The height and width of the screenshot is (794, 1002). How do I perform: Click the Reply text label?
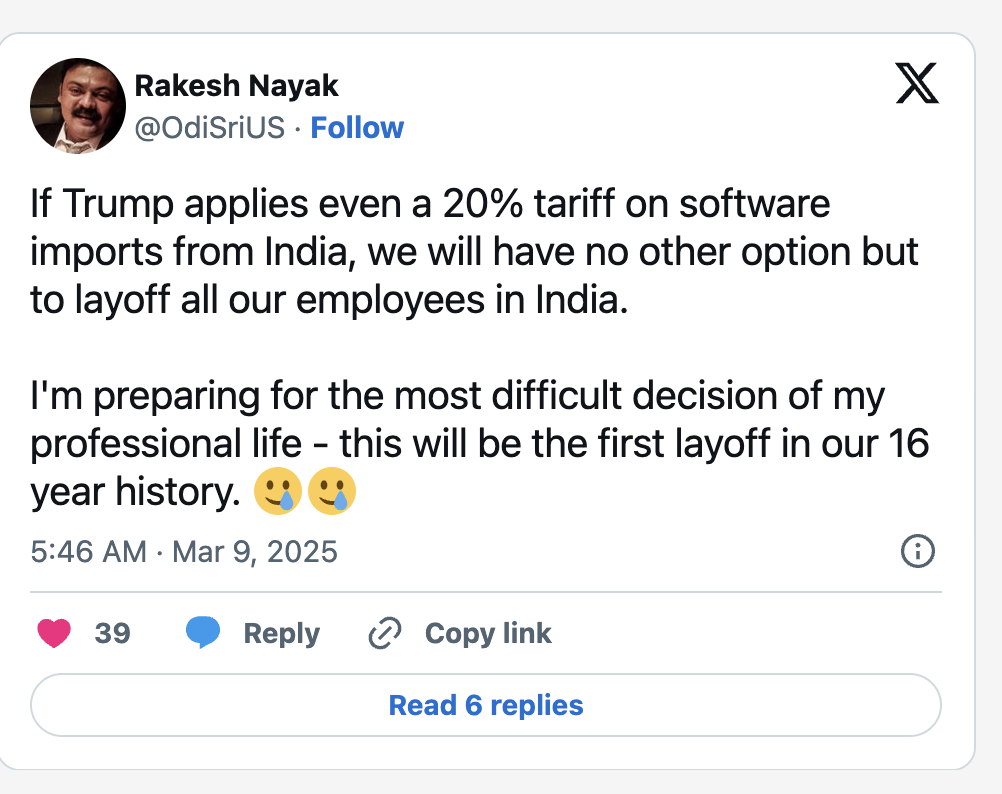pos(282,633)
